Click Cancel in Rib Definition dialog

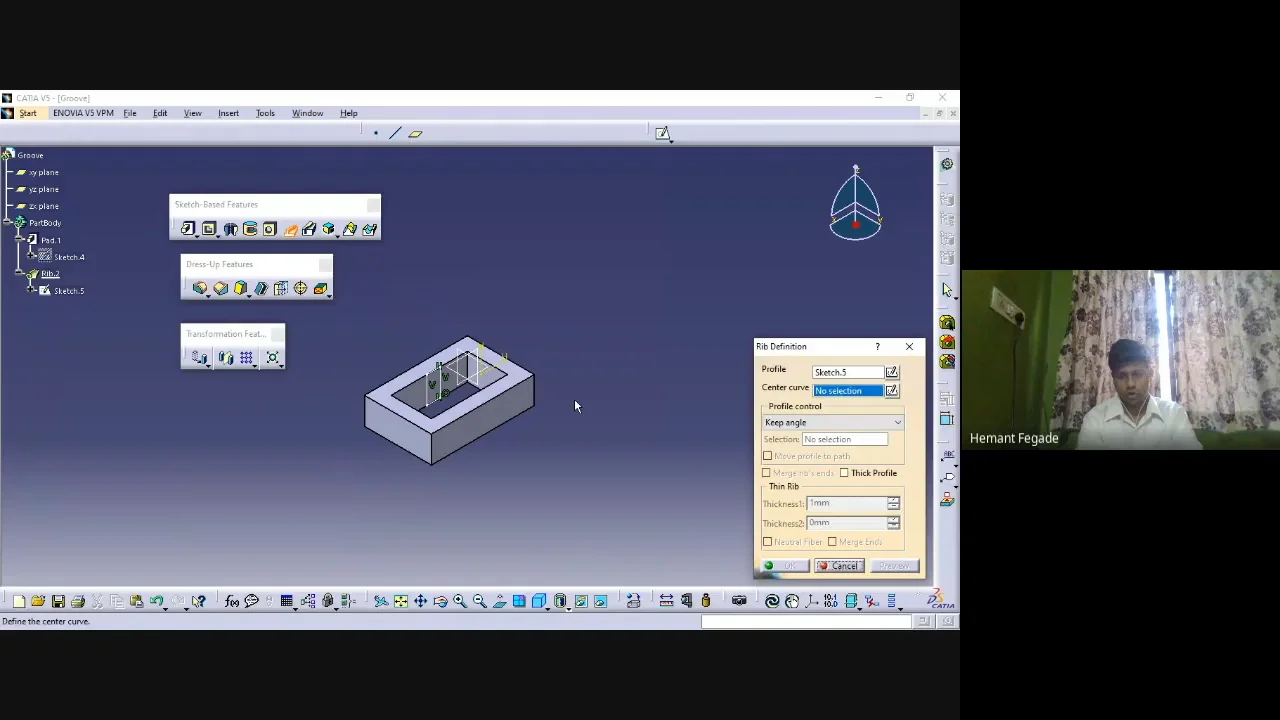tap(838, 566)
